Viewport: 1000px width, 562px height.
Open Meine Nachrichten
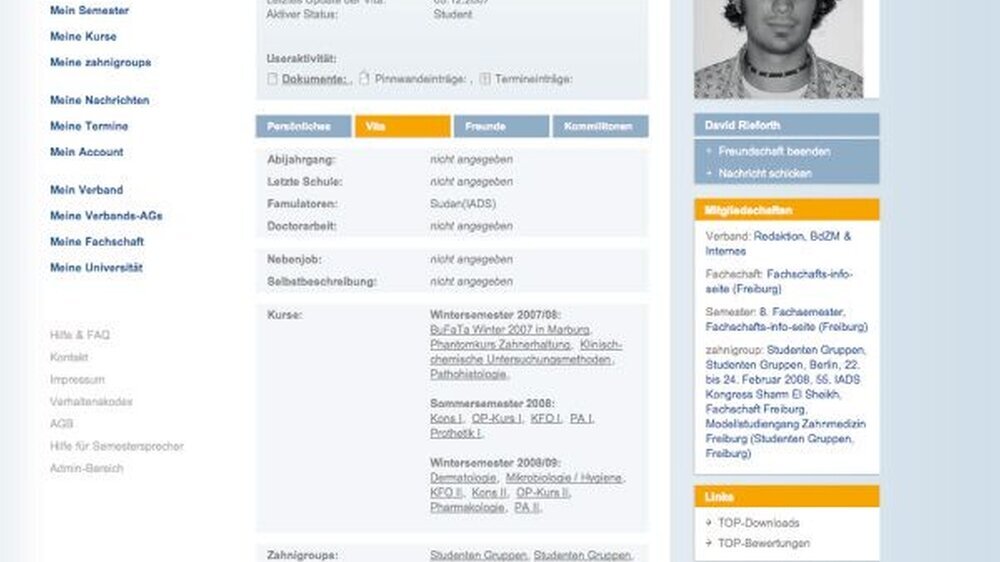tap(99, 100)
